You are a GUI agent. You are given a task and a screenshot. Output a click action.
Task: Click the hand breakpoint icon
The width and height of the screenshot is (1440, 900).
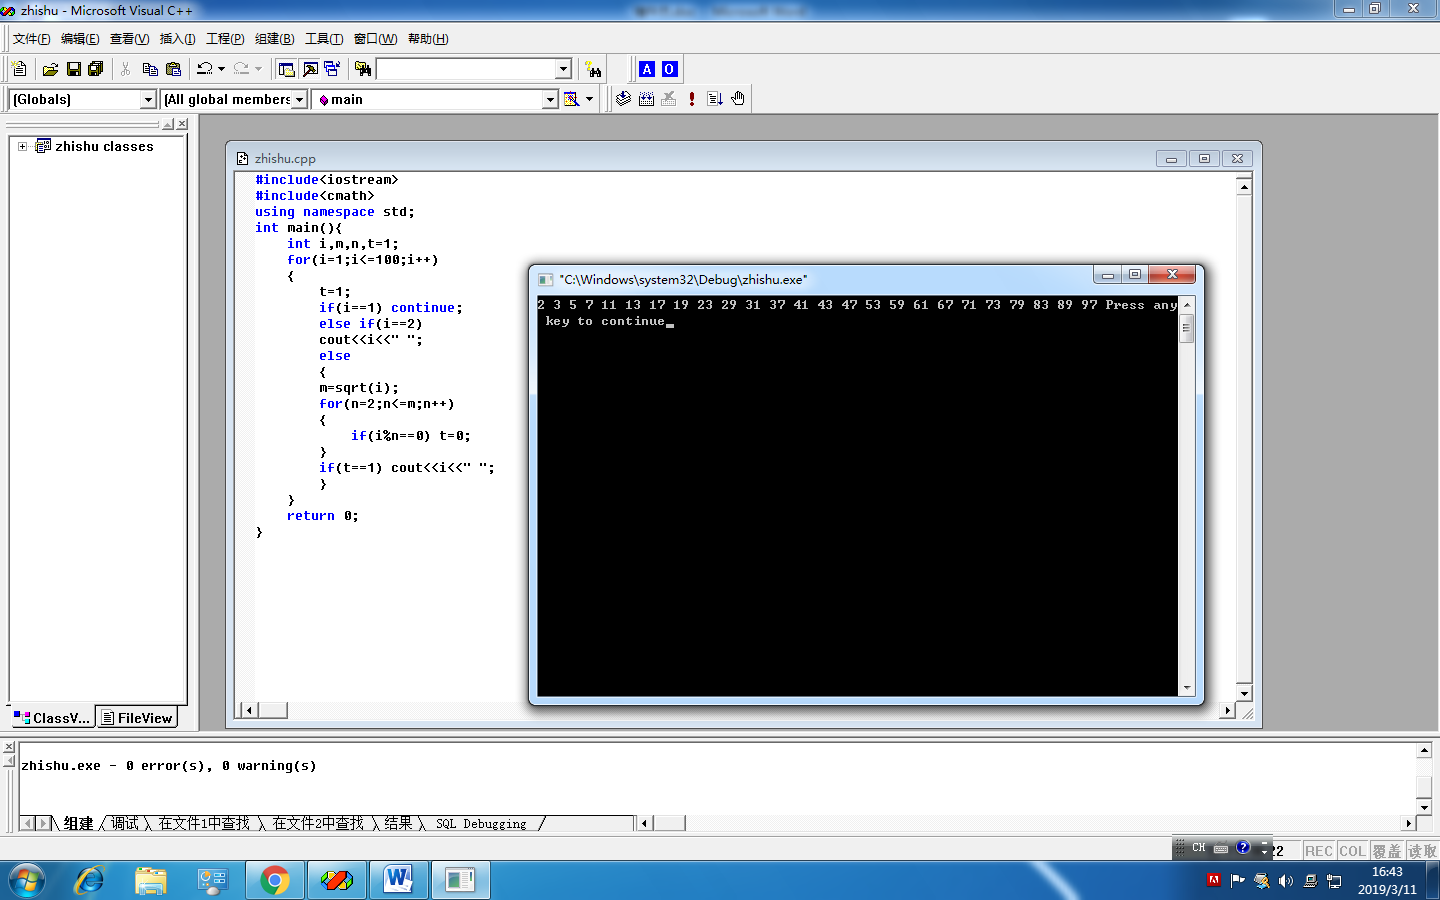pyautogui.click(x=738, y=99)
